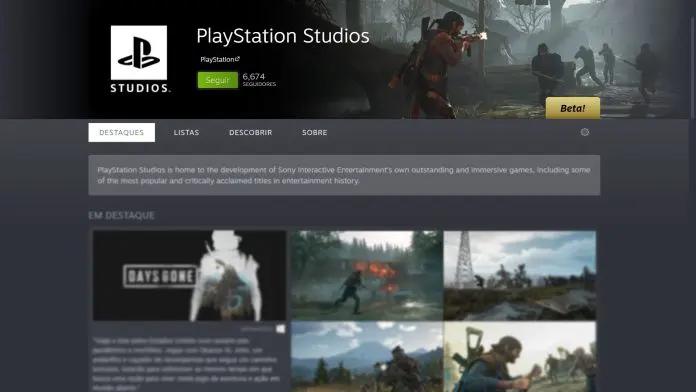This screenshot has height=392, width=696.
Task: View screenshot with burning building
Action: tap(367, 275)
